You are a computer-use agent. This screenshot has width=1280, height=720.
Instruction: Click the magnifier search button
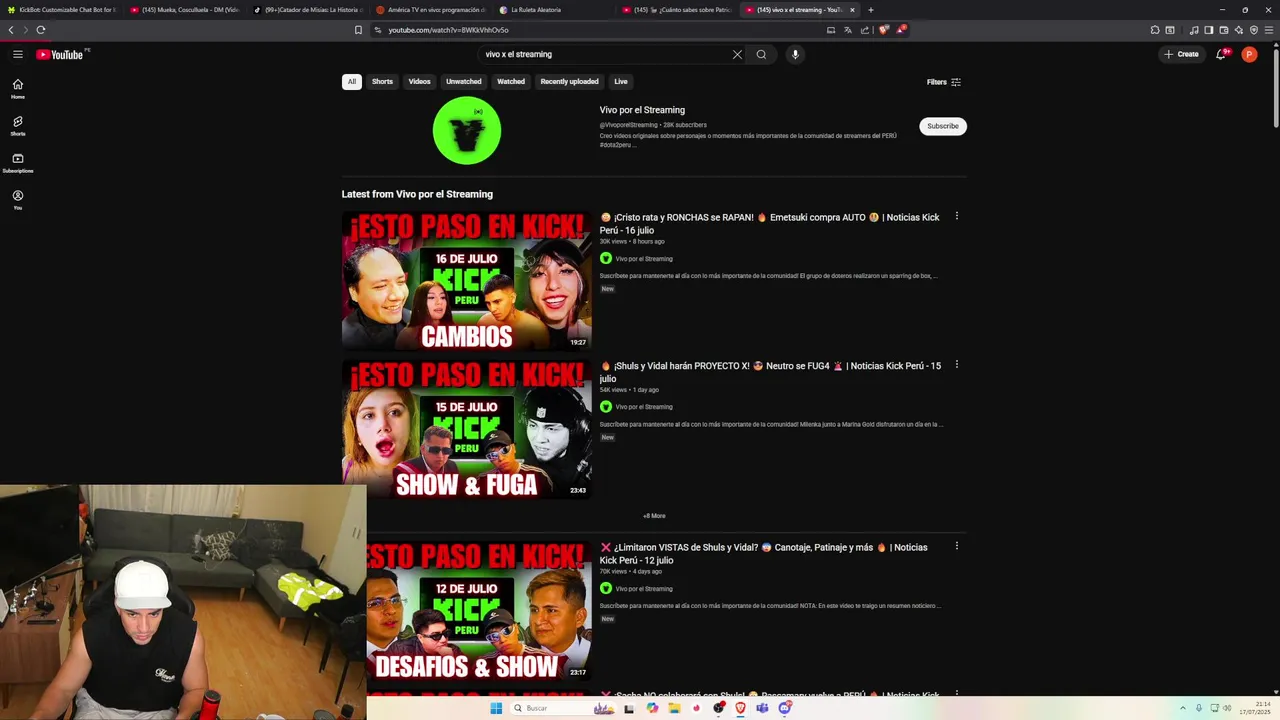[761, 54]
